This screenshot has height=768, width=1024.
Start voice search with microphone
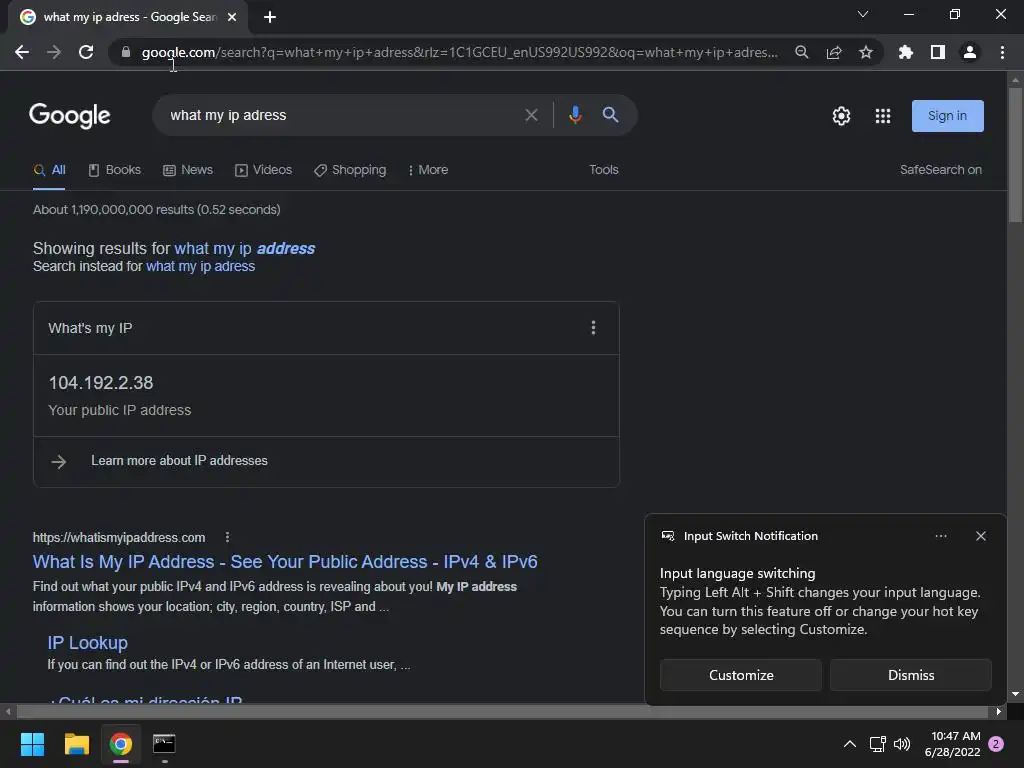pos(575,115)
